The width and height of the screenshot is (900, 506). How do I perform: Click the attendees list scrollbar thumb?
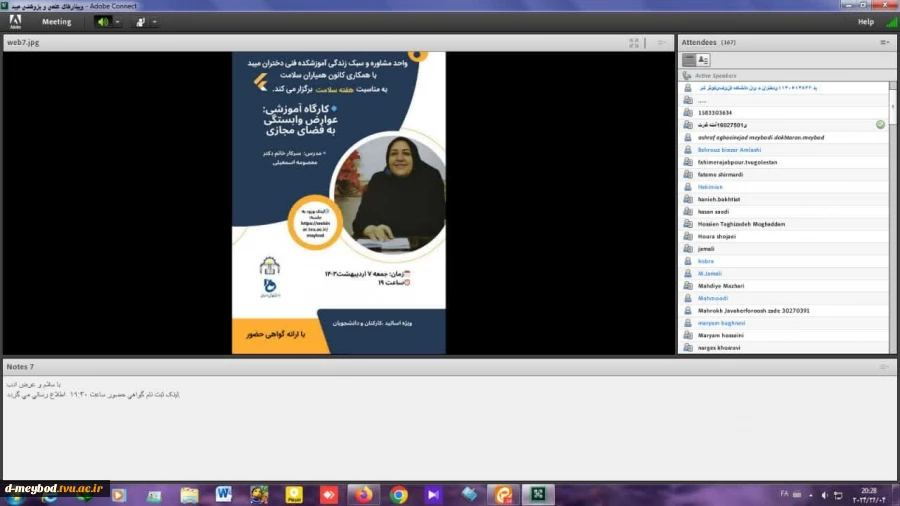coord(893,107)
